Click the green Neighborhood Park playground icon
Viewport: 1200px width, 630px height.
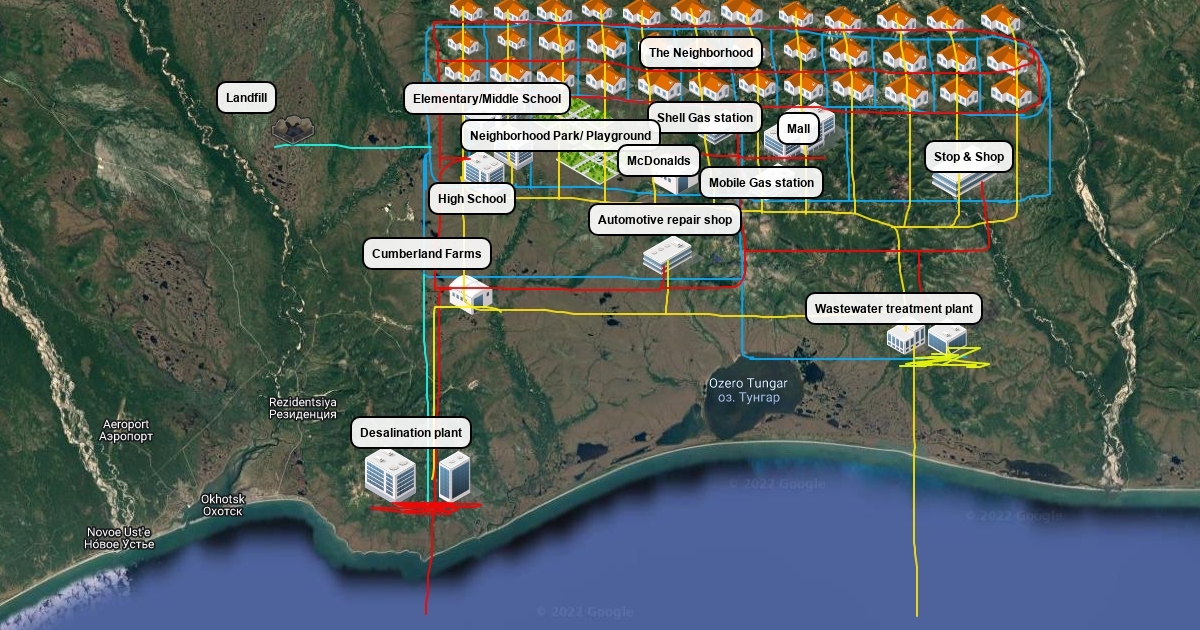pyautogui.click(x=586, y=164)
